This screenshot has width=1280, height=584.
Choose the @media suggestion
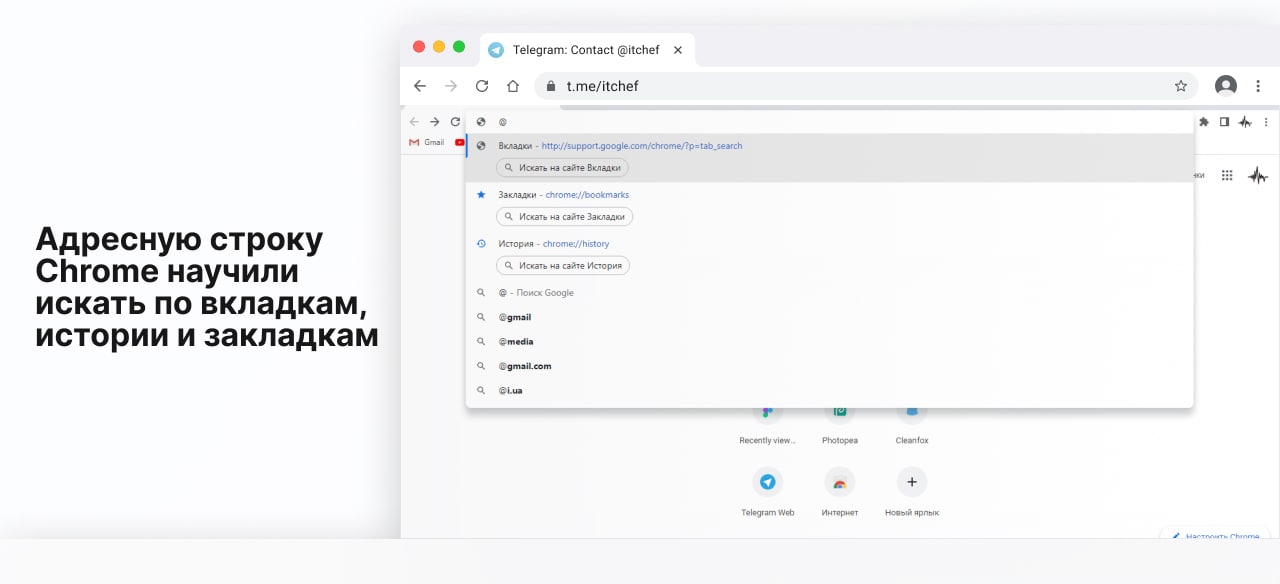click(x=829, y=342)
